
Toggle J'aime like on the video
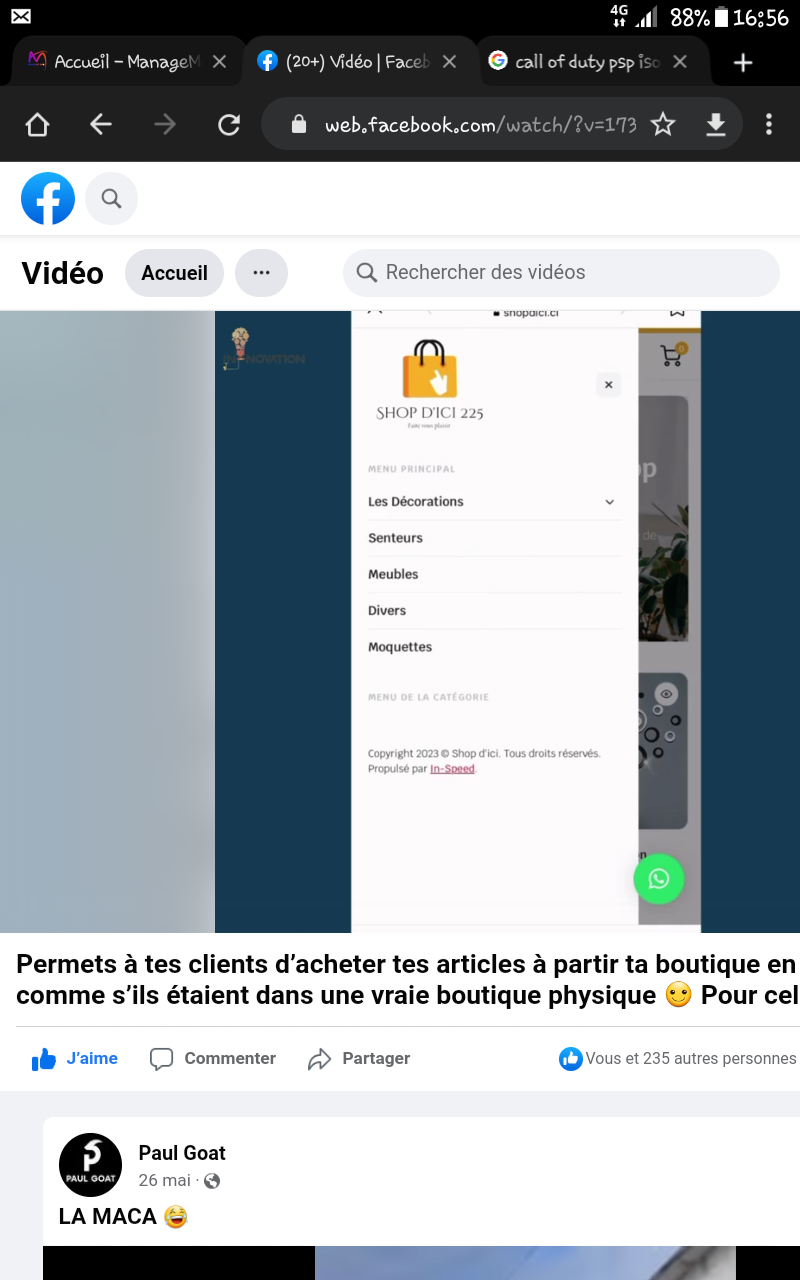click(x=76, y=1058)
